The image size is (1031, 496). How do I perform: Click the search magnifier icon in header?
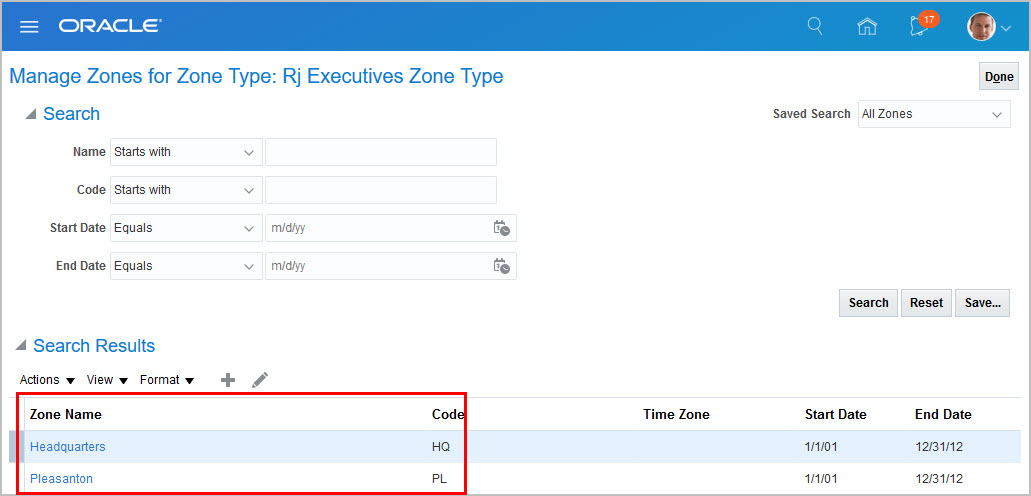click(x=815, y=26)
